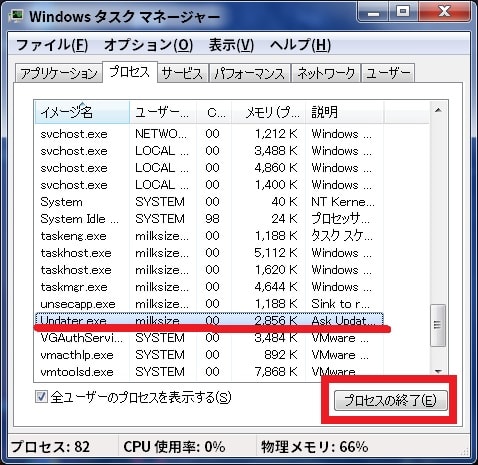Select the vmacthlp.exe process row

[209, 355]
